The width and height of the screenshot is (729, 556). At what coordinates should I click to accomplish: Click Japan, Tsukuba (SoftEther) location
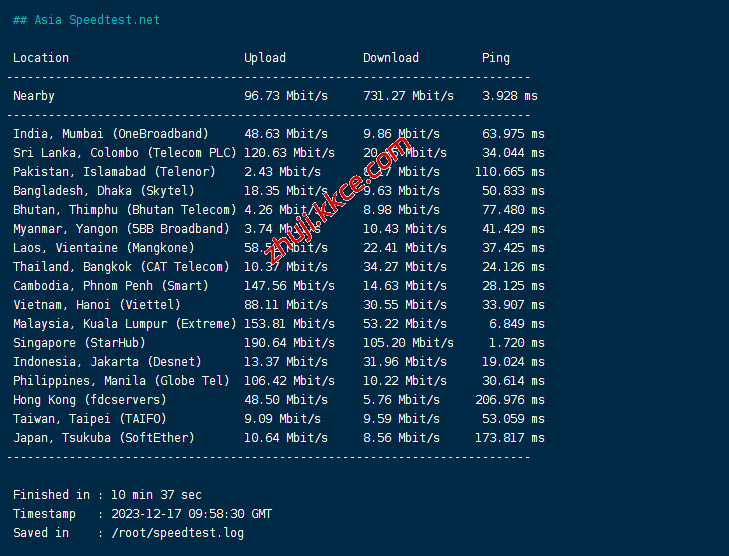pyautogui.click(x=104, y=438)
